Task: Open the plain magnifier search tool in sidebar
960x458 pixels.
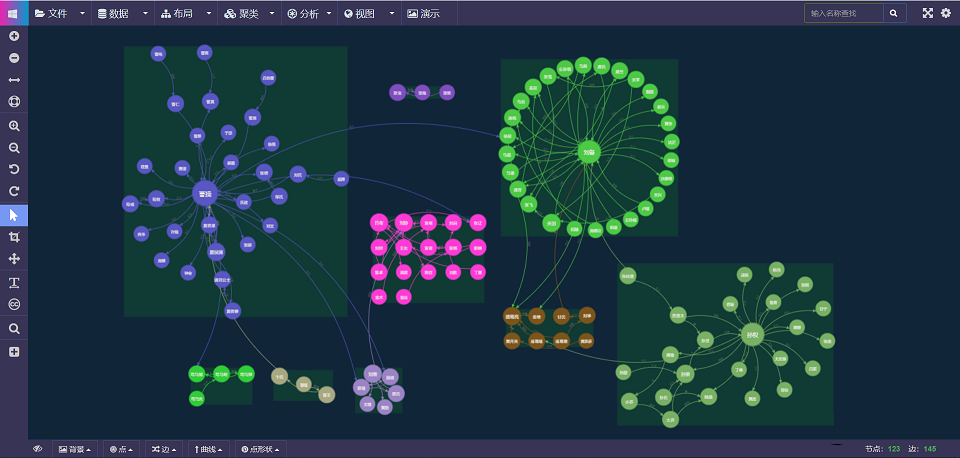Action: [14, 329]
